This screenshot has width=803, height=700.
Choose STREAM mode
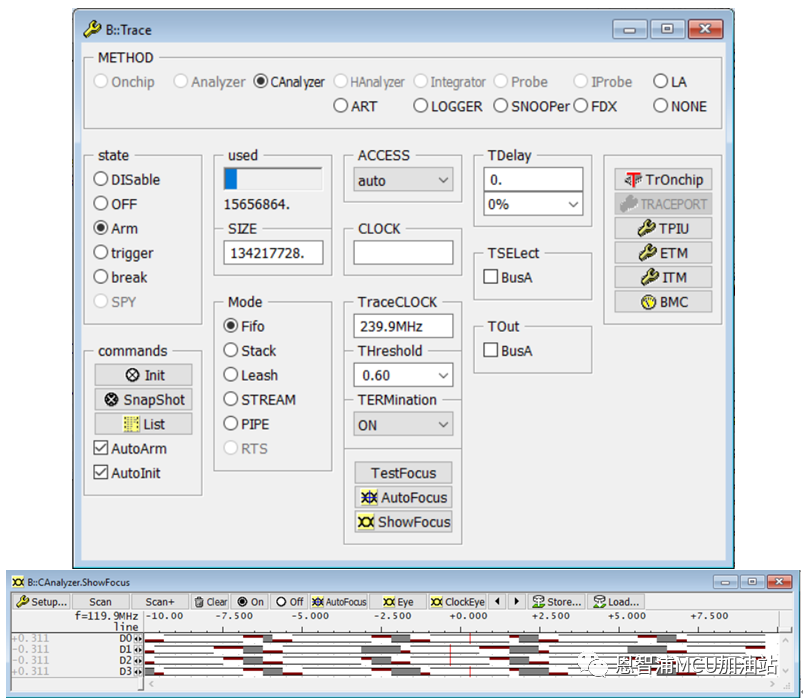[x=259, y=399]
